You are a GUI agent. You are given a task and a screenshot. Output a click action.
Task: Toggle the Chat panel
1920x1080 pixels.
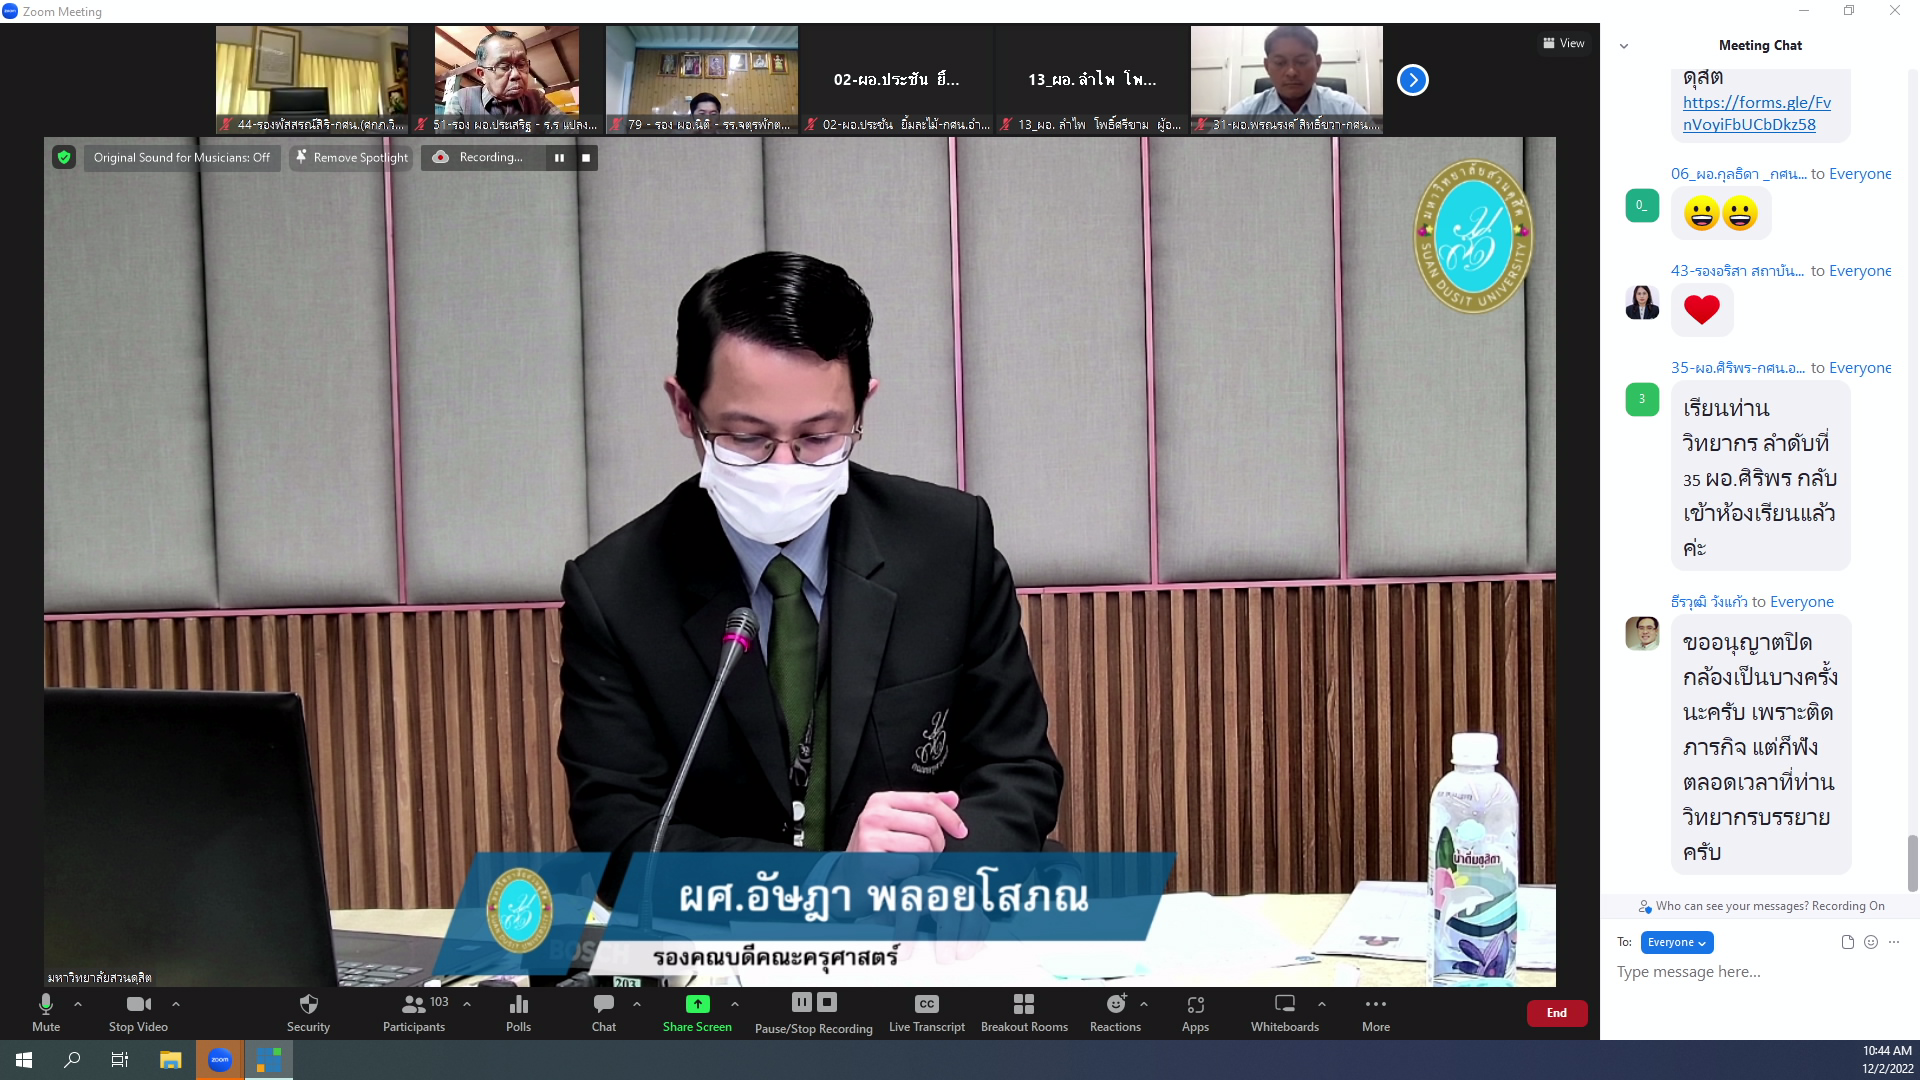603,1012
